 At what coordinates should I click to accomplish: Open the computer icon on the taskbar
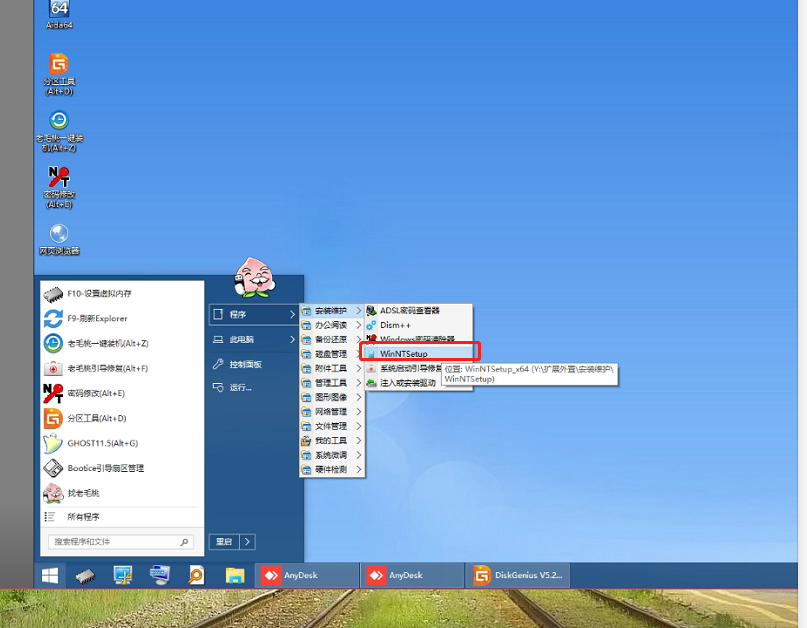[160, 575]
